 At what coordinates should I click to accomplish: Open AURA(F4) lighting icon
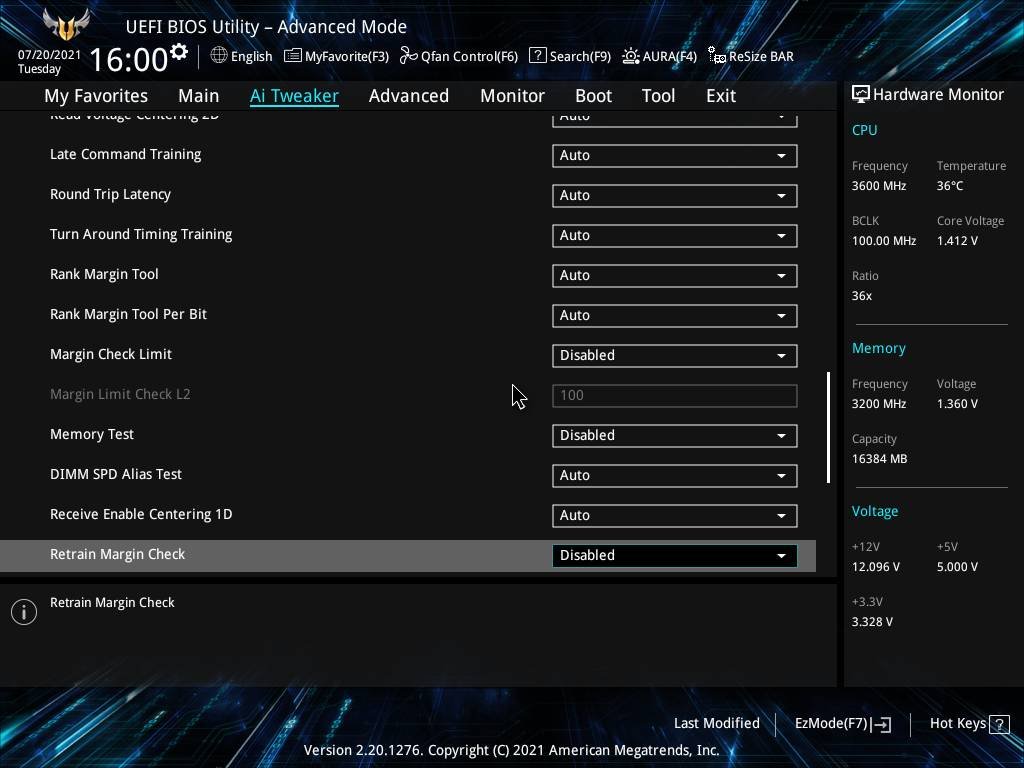[x=631, y=56]
